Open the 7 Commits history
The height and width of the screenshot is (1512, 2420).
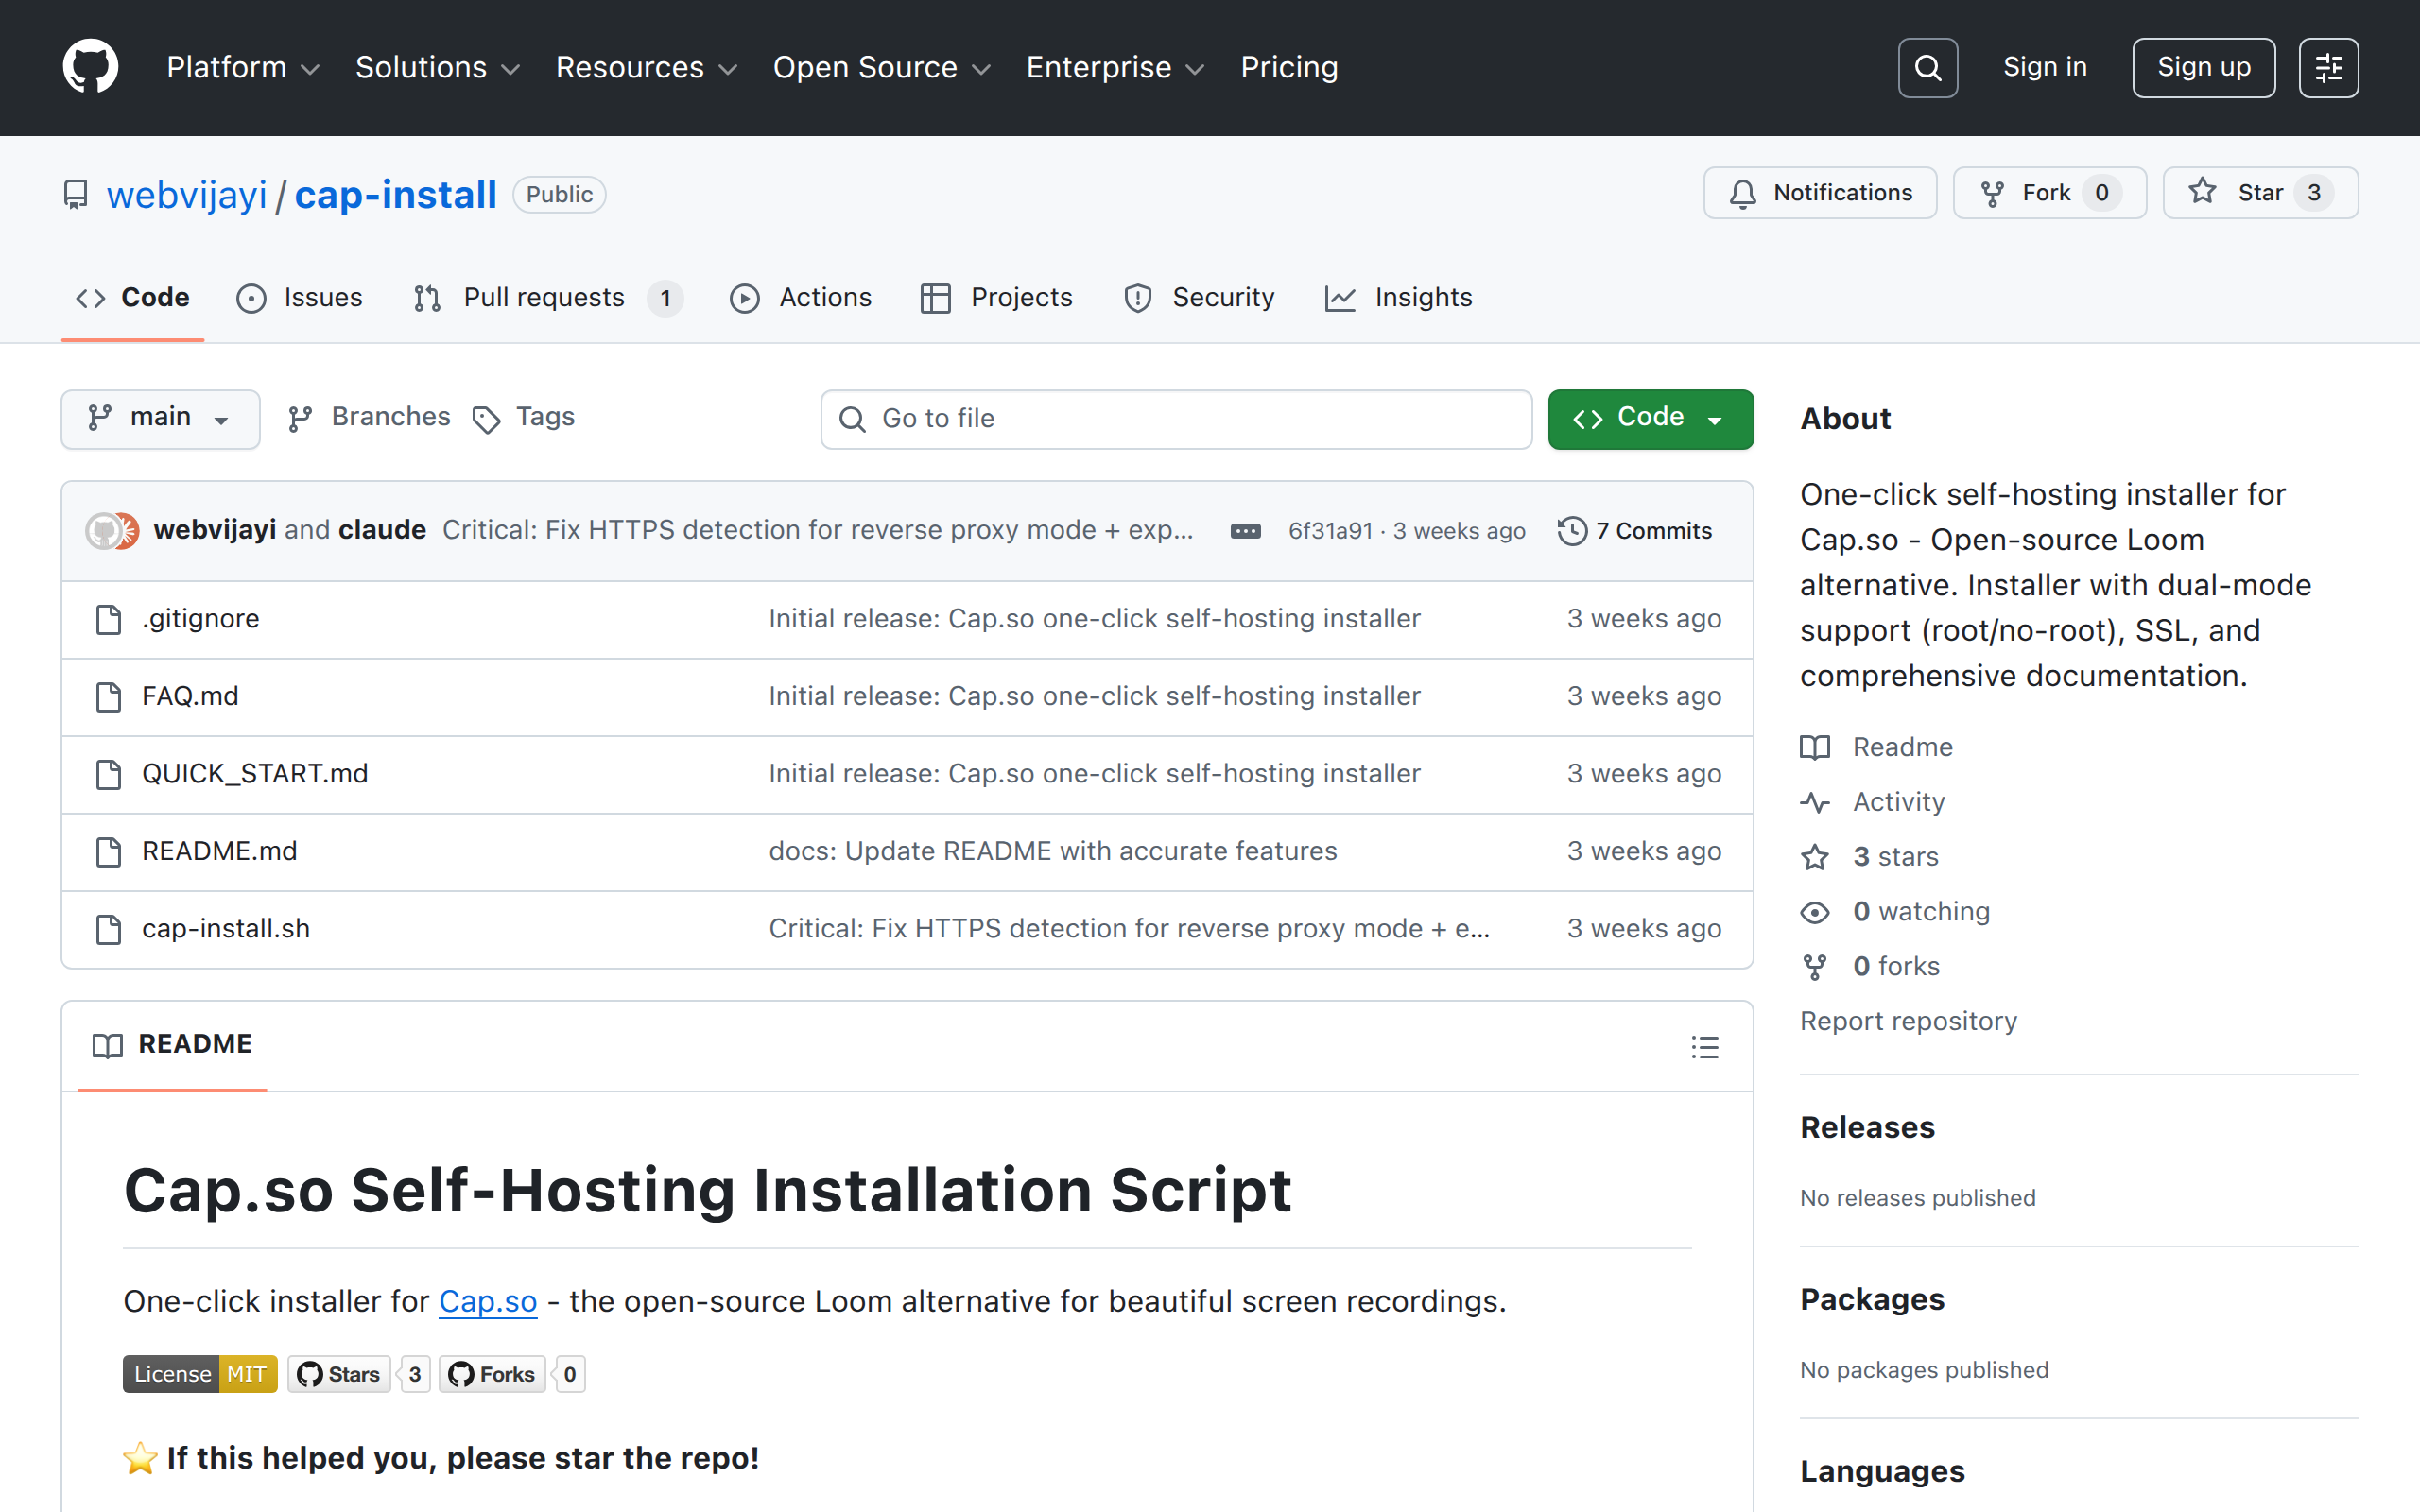1635,531
